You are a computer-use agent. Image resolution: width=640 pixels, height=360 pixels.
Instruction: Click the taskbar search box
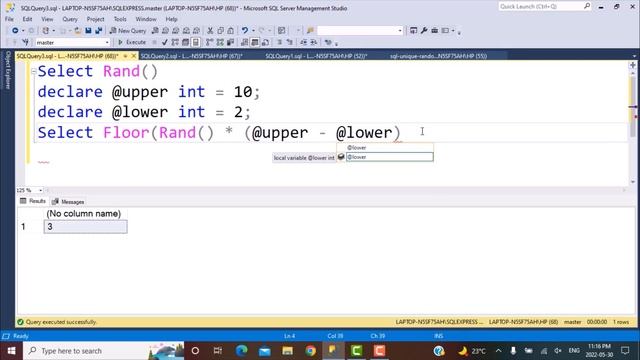point(104,351)
